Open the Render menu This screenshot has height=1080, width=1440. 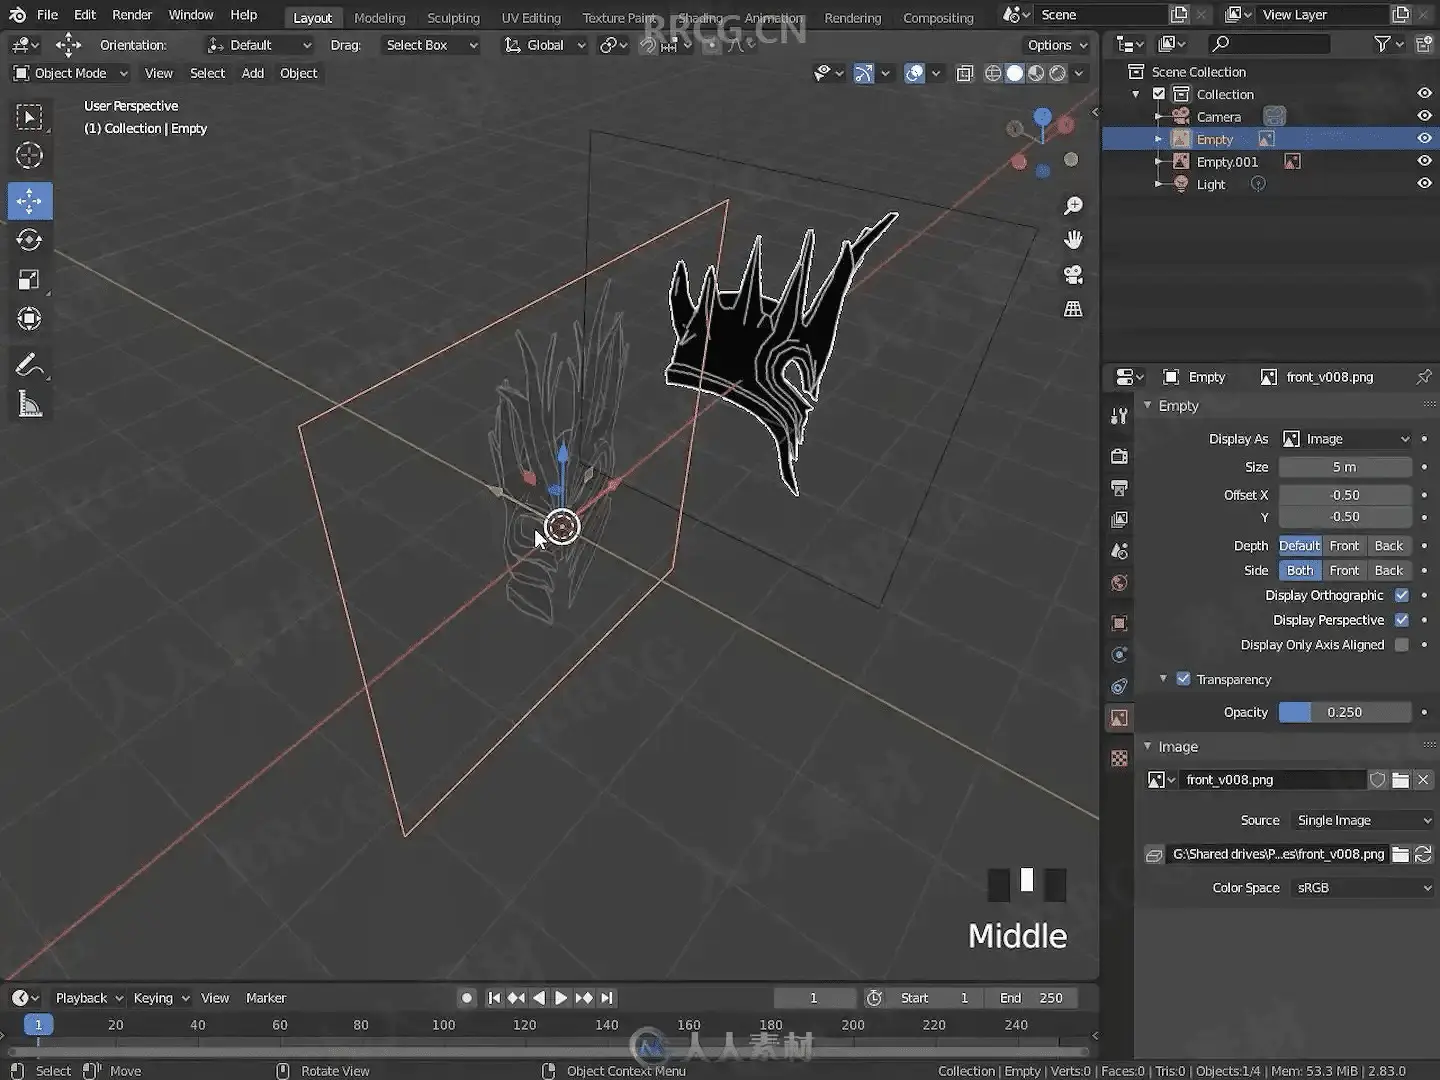[x=132, y=15]
